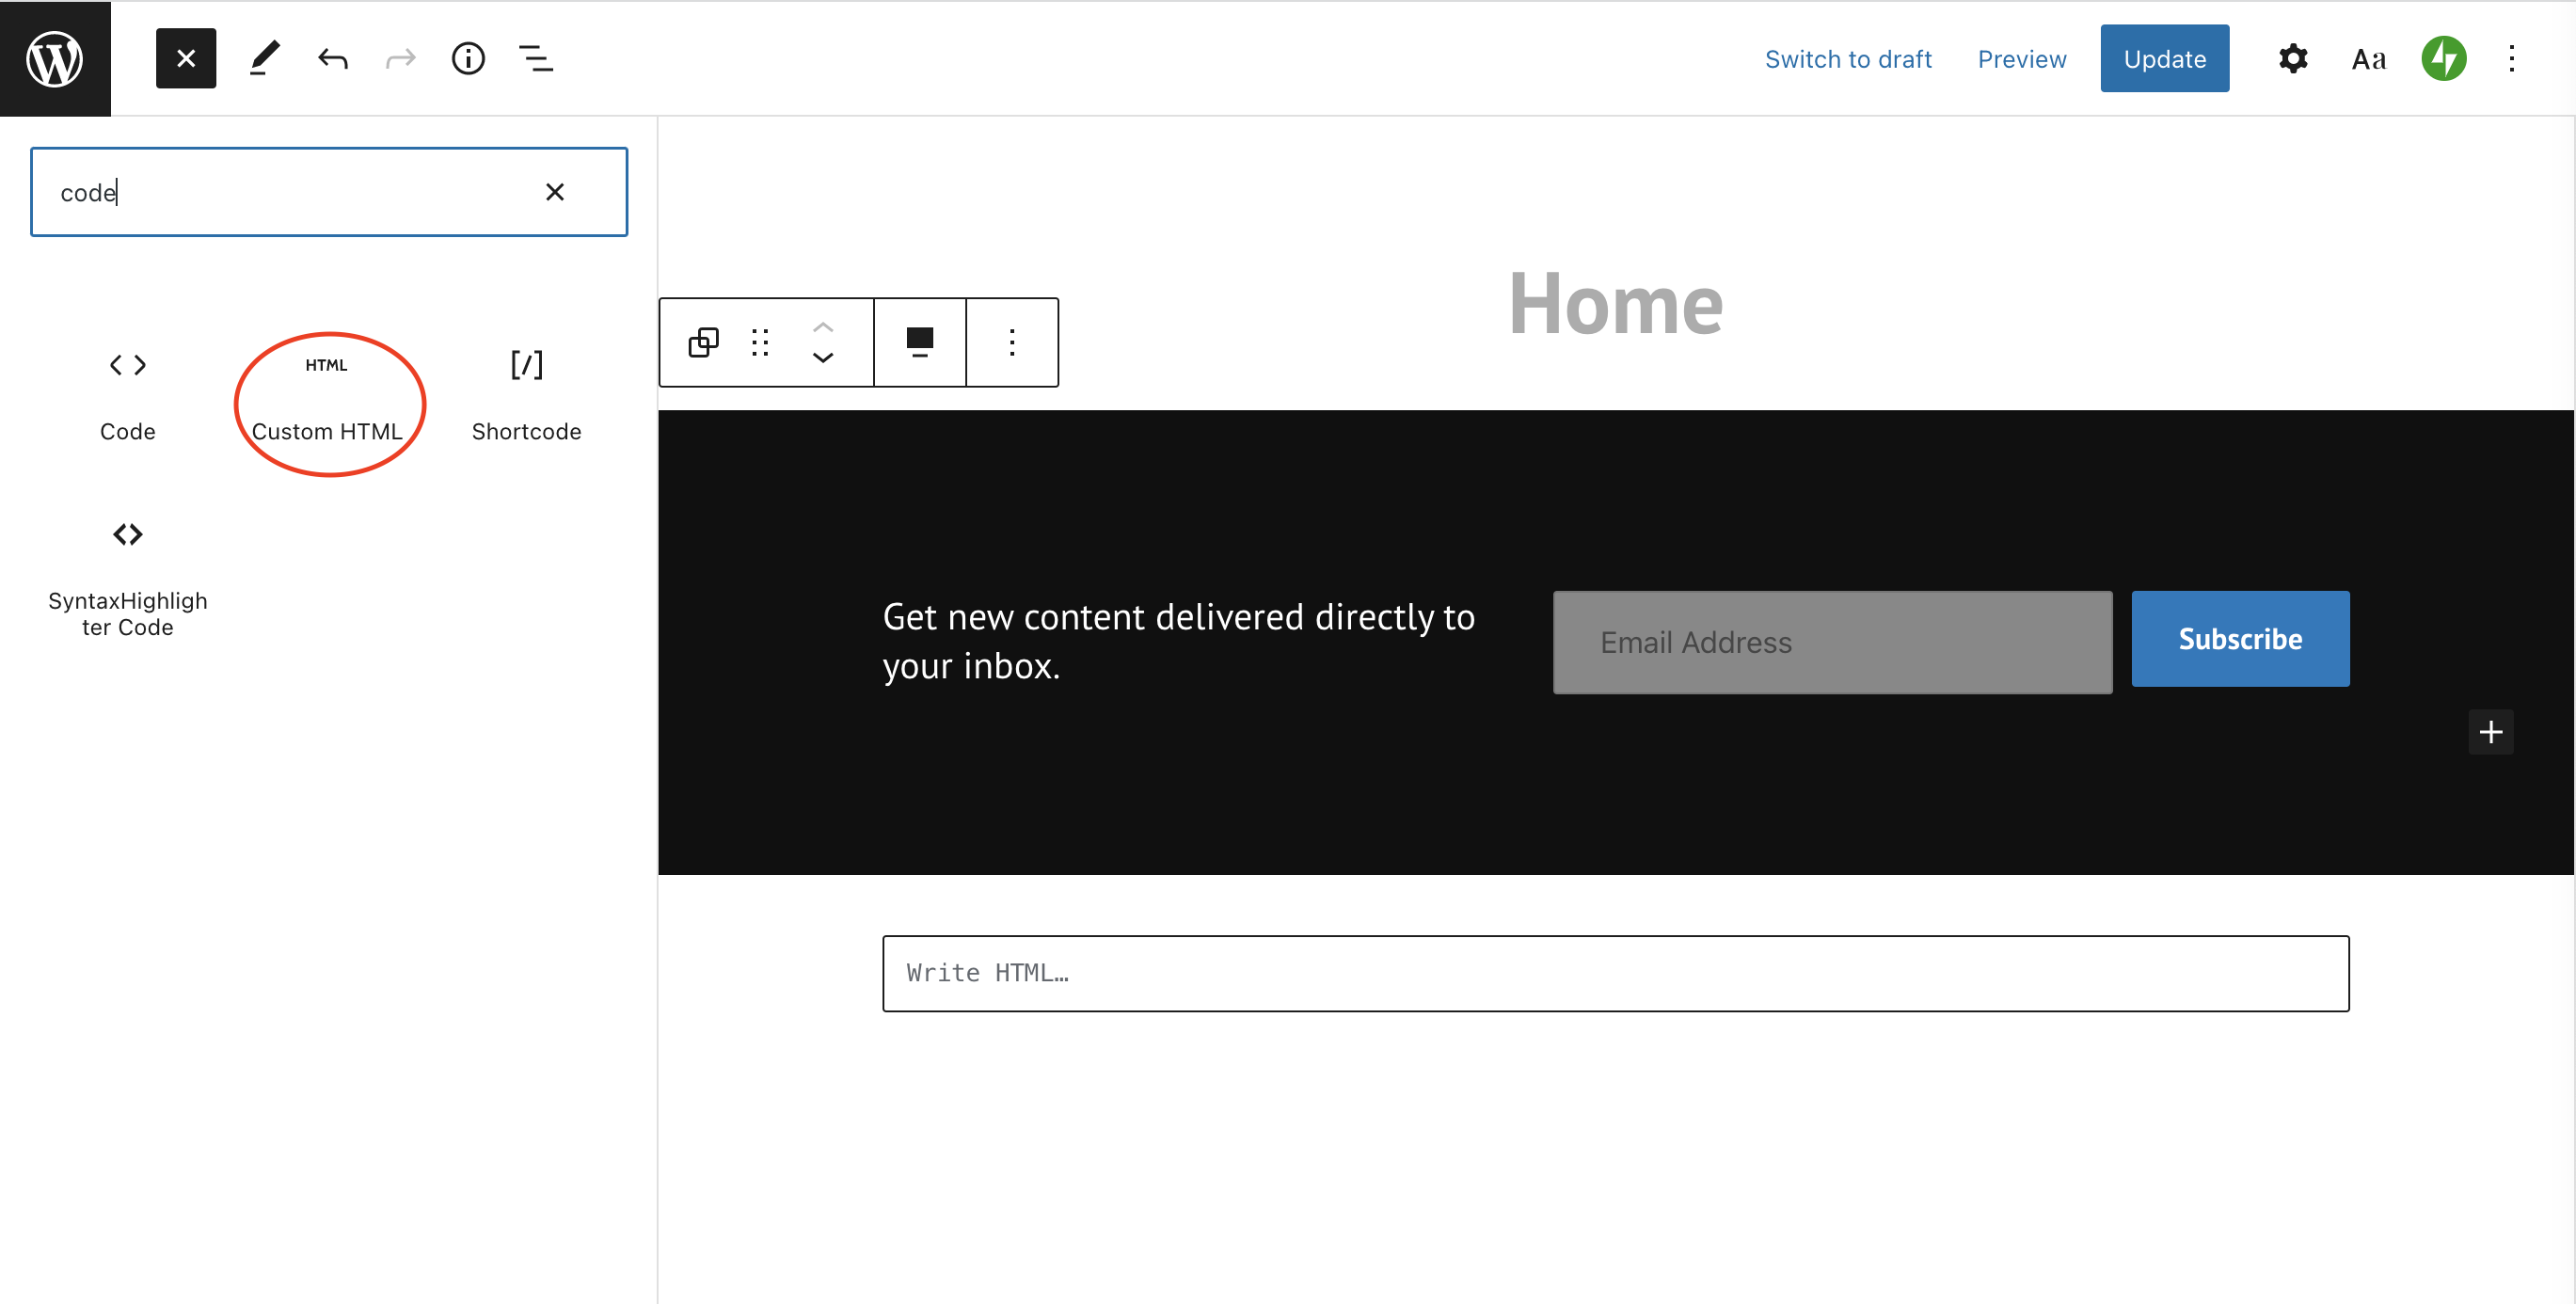
Task: Clear the block search field
Action: tap(555, 192)
